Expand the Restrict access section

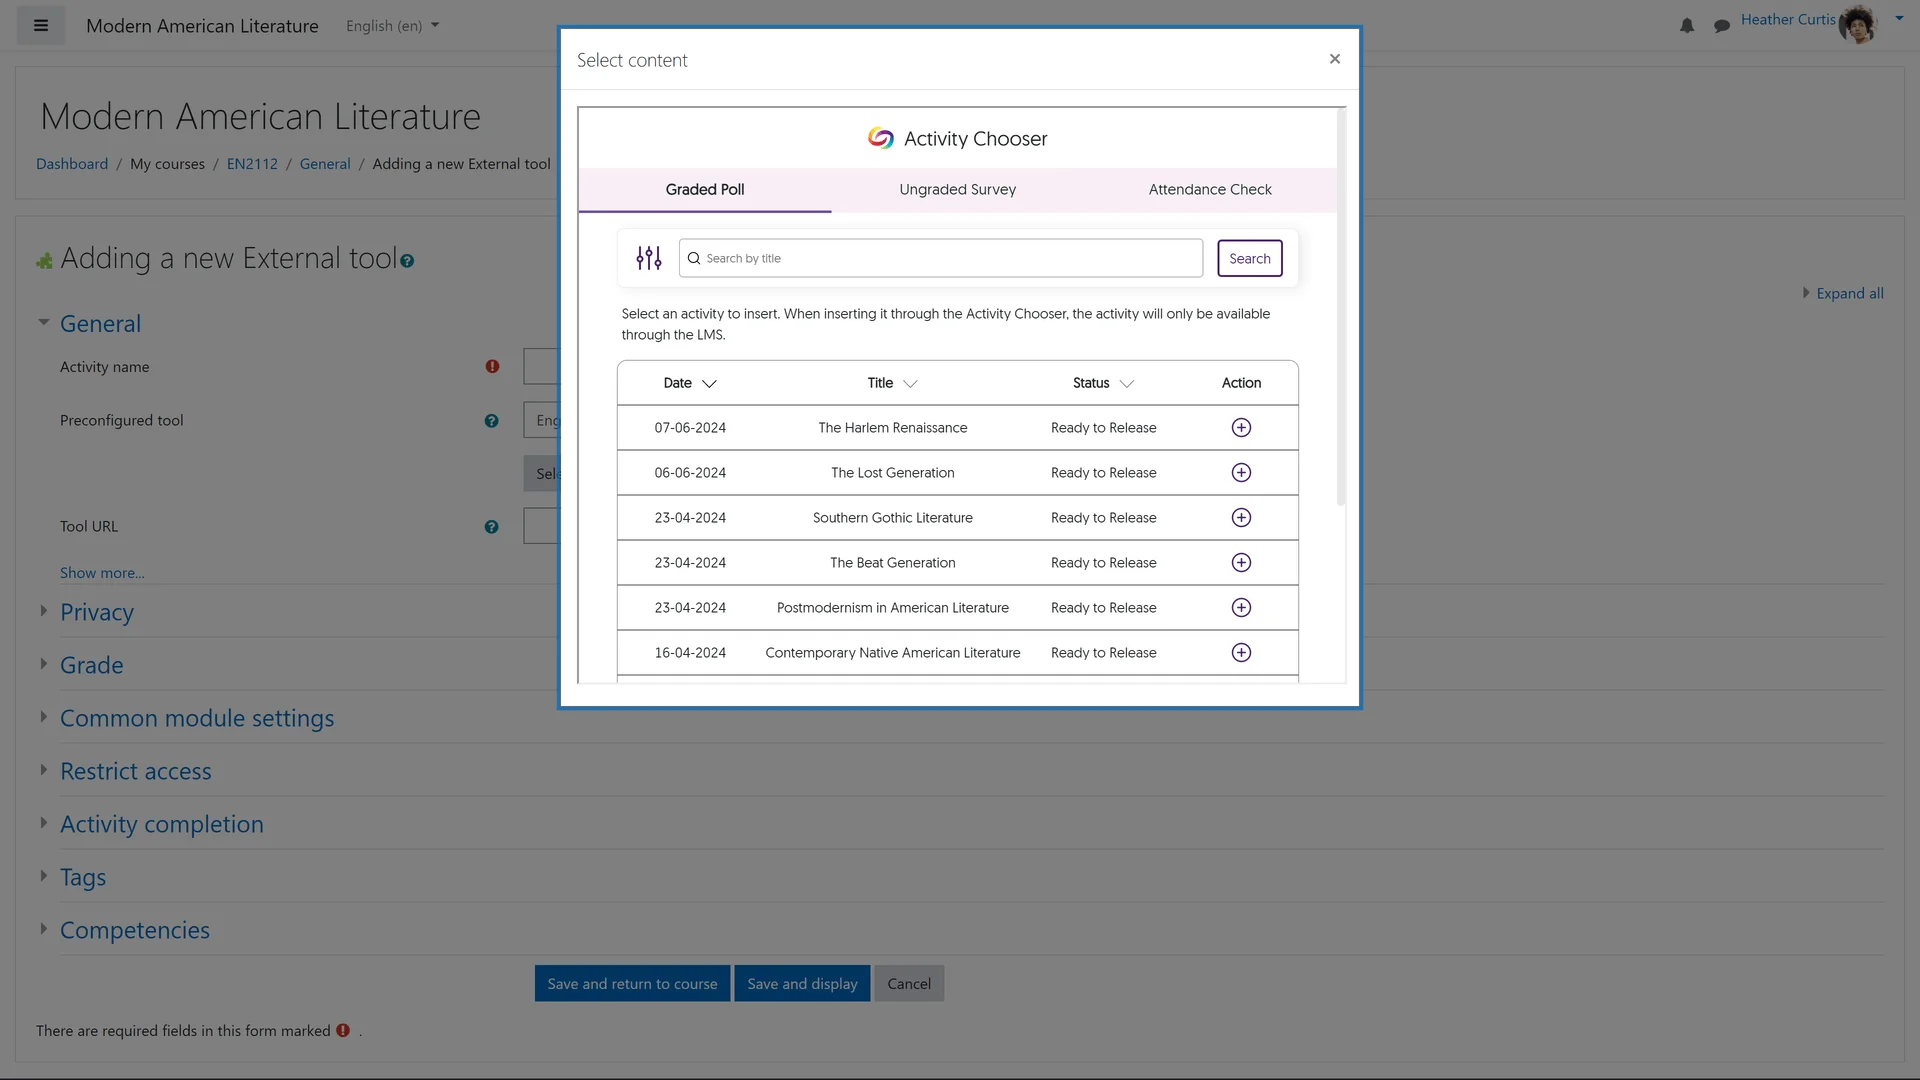point(136,770)
